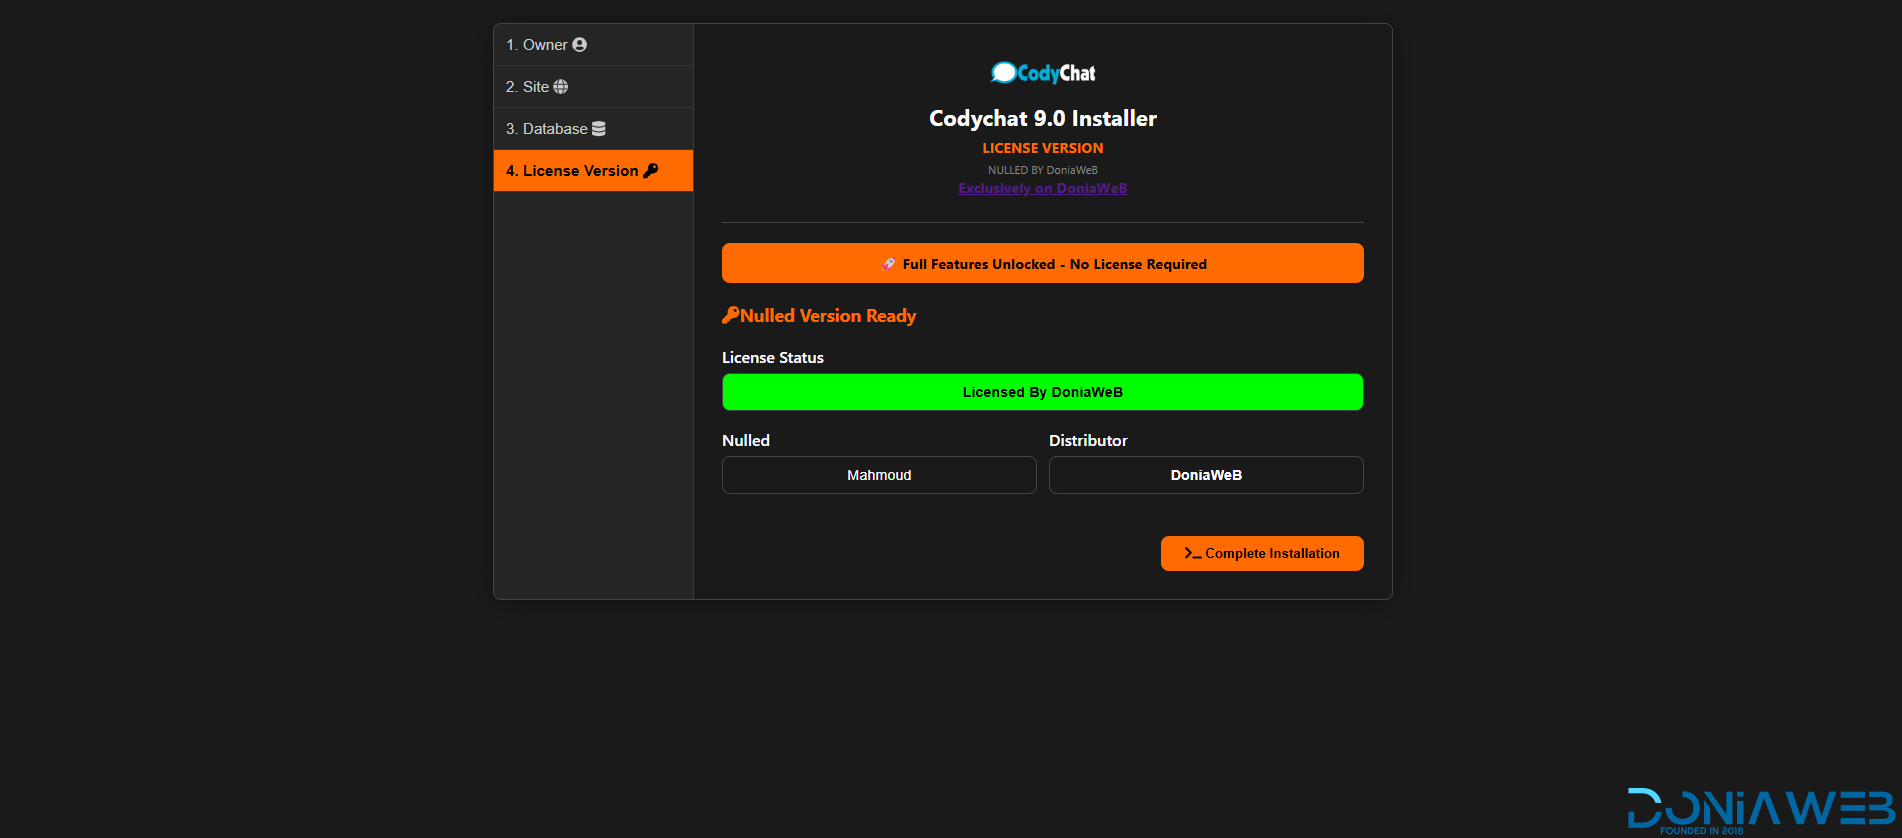Click the key icon in License Version step

(x=651, y=171)
